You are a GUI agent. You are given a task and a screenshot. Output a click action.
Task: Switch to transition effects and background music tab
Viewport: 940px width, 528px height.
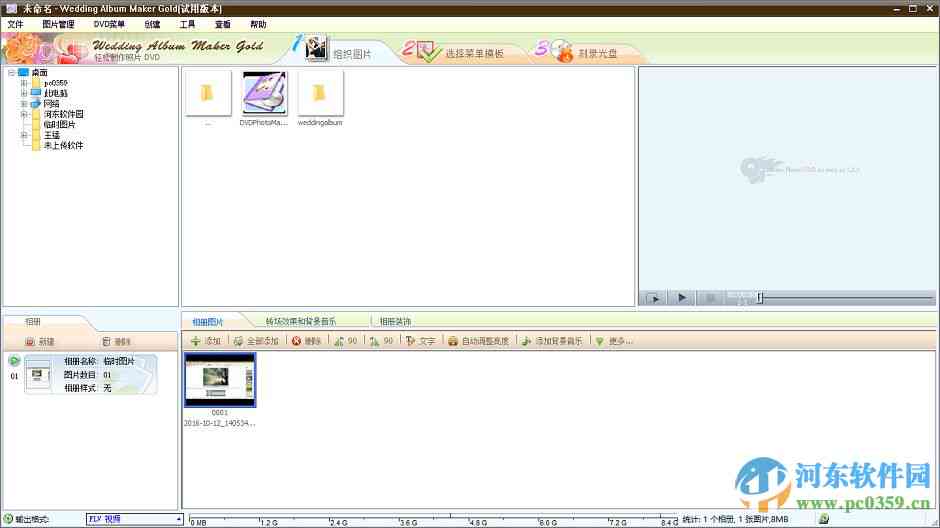(301, 322)
